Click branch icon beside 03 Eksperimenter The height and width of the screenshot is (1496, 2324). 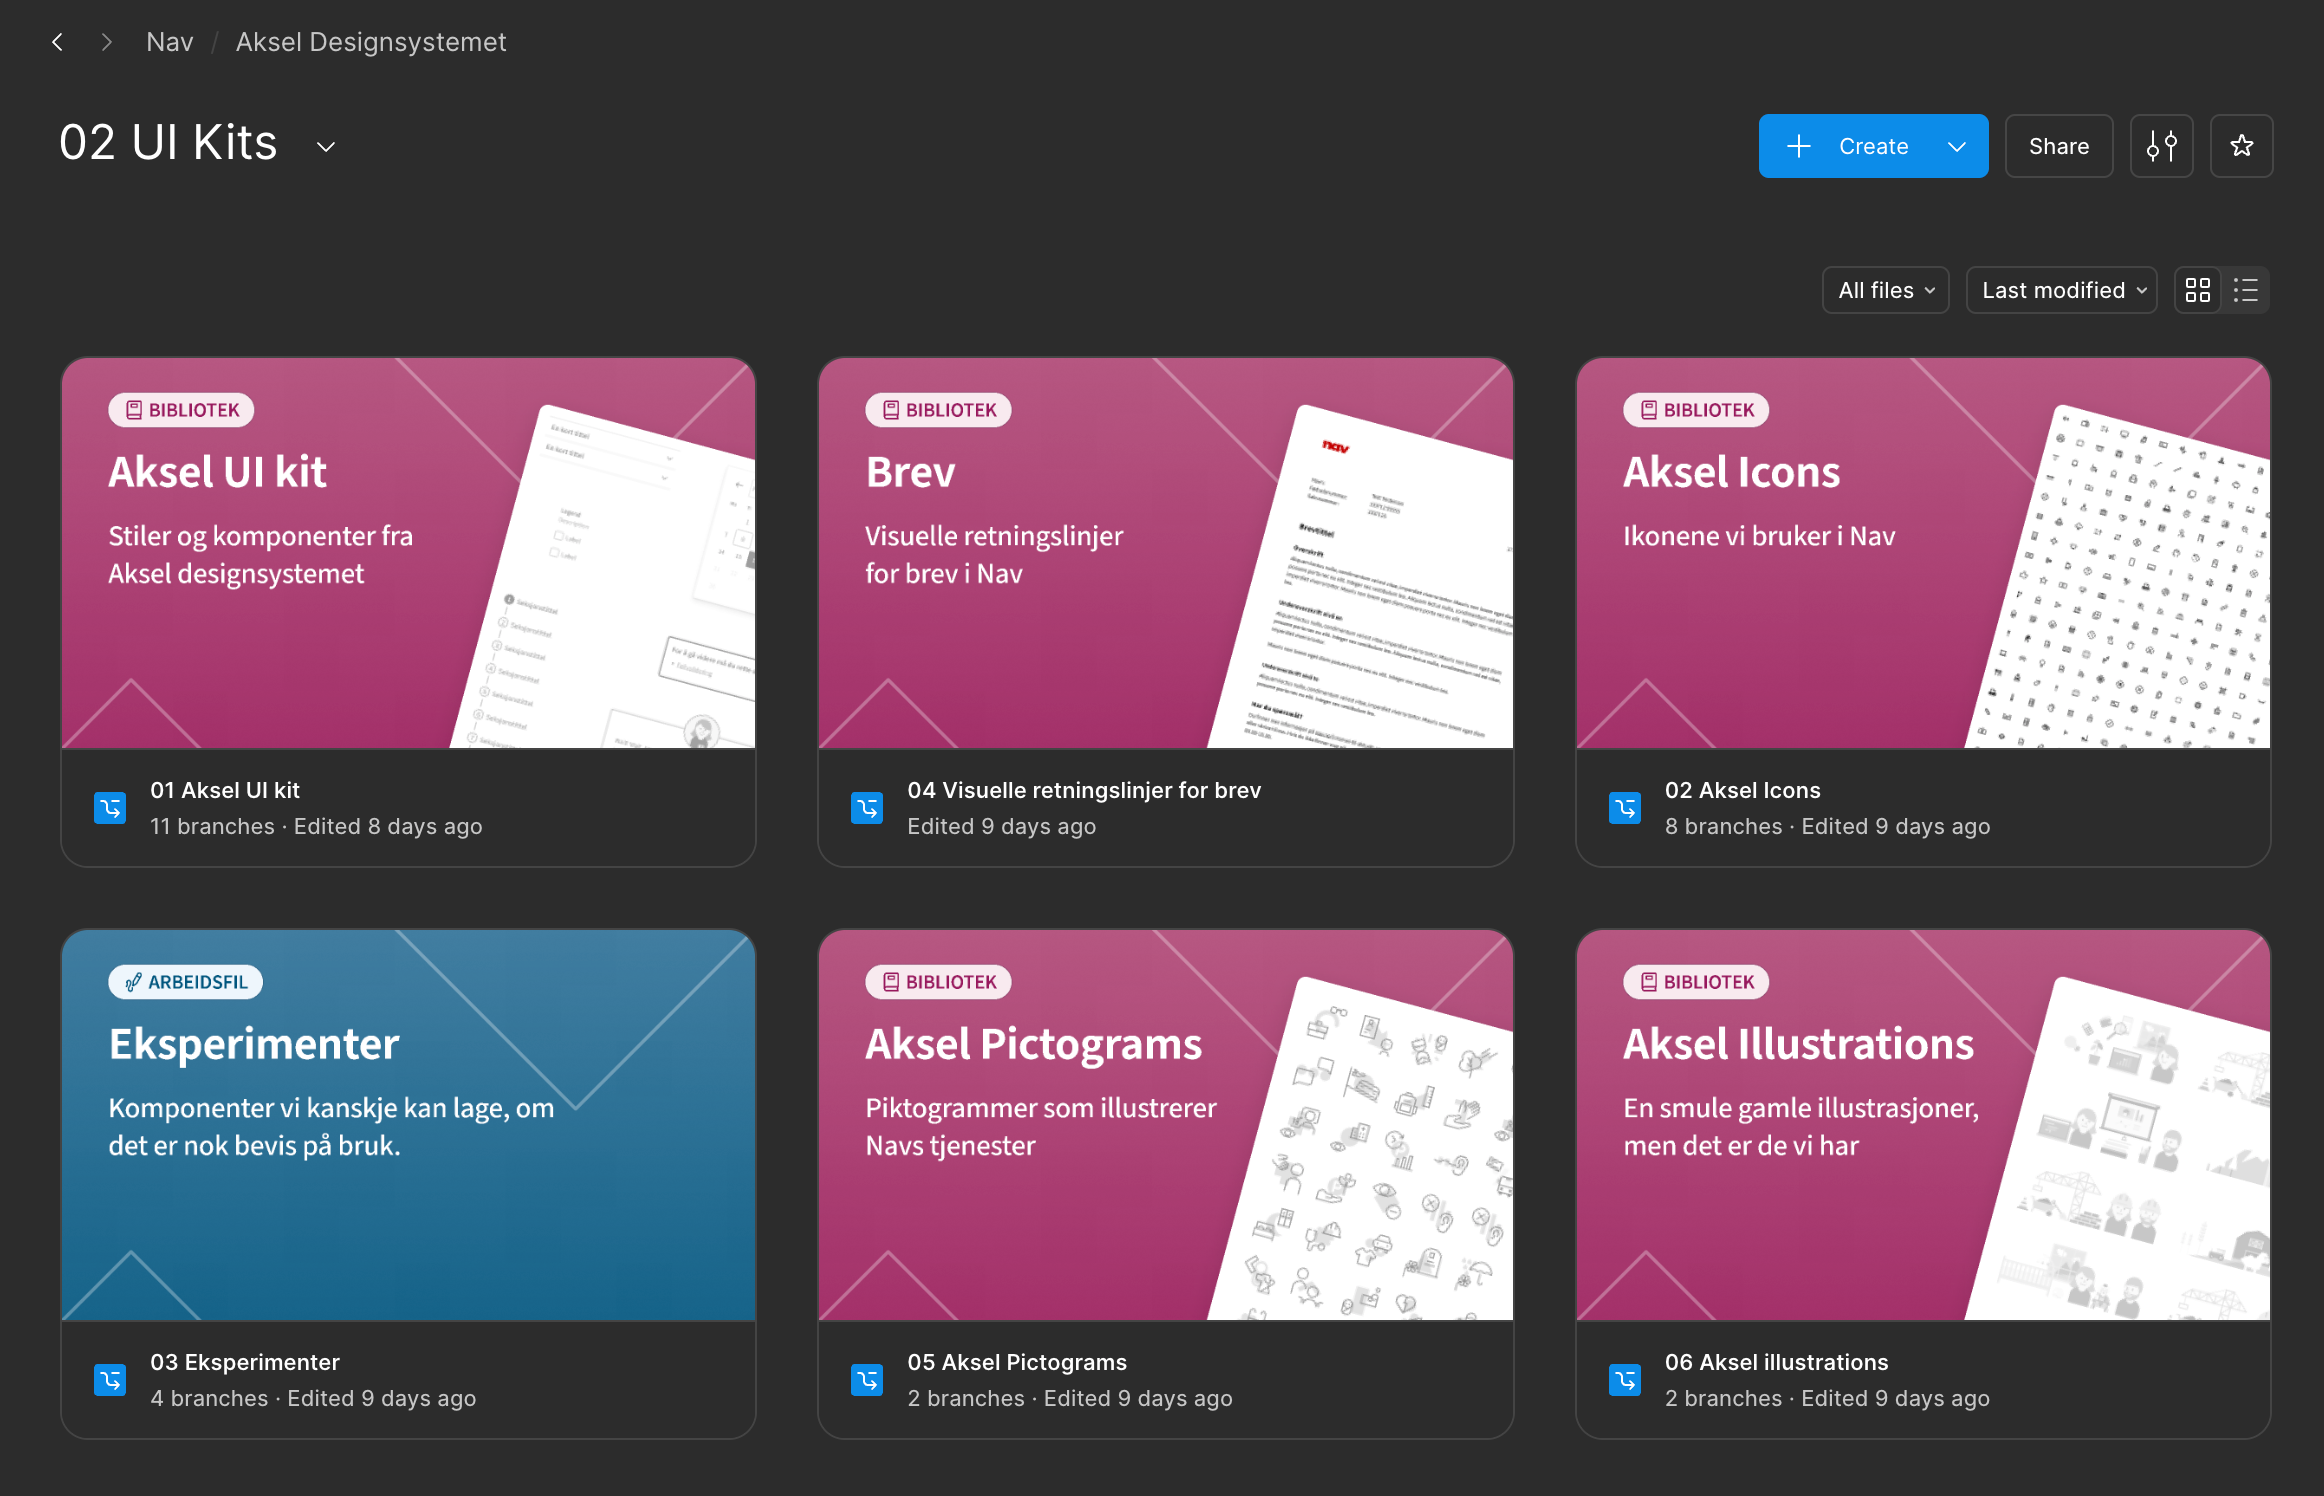coord(110,1379)
